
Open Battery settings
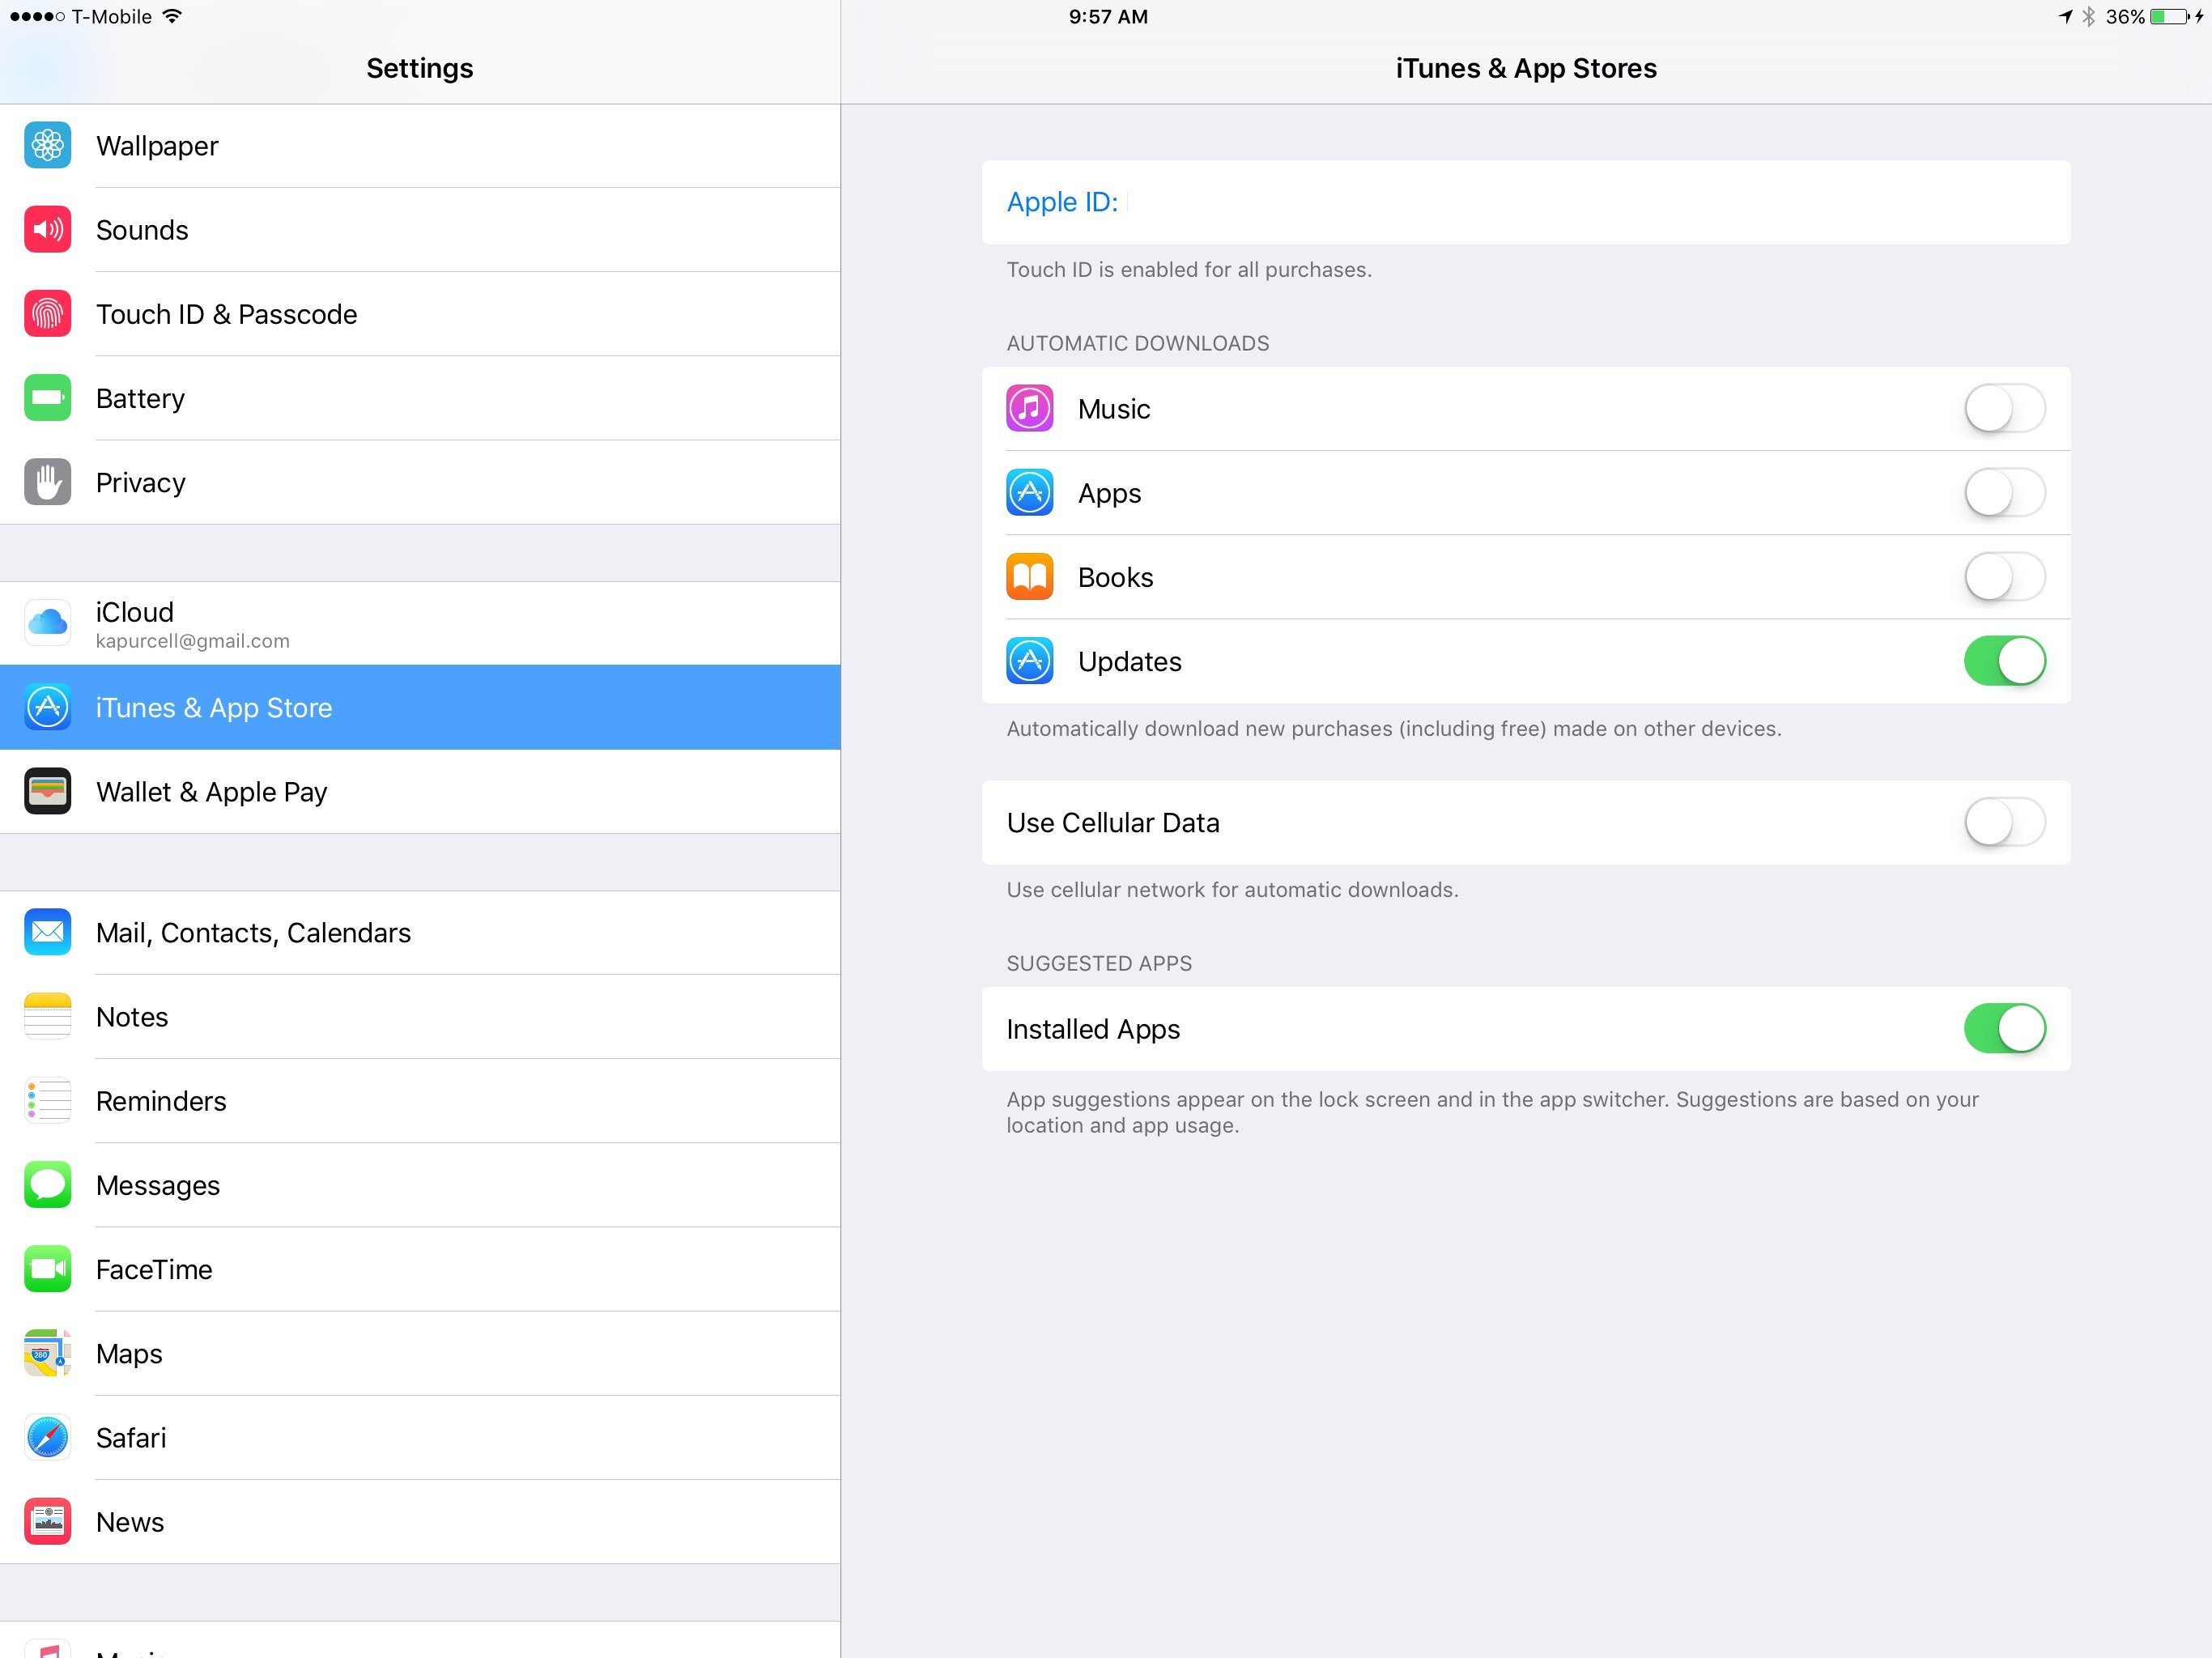(420, 398)
